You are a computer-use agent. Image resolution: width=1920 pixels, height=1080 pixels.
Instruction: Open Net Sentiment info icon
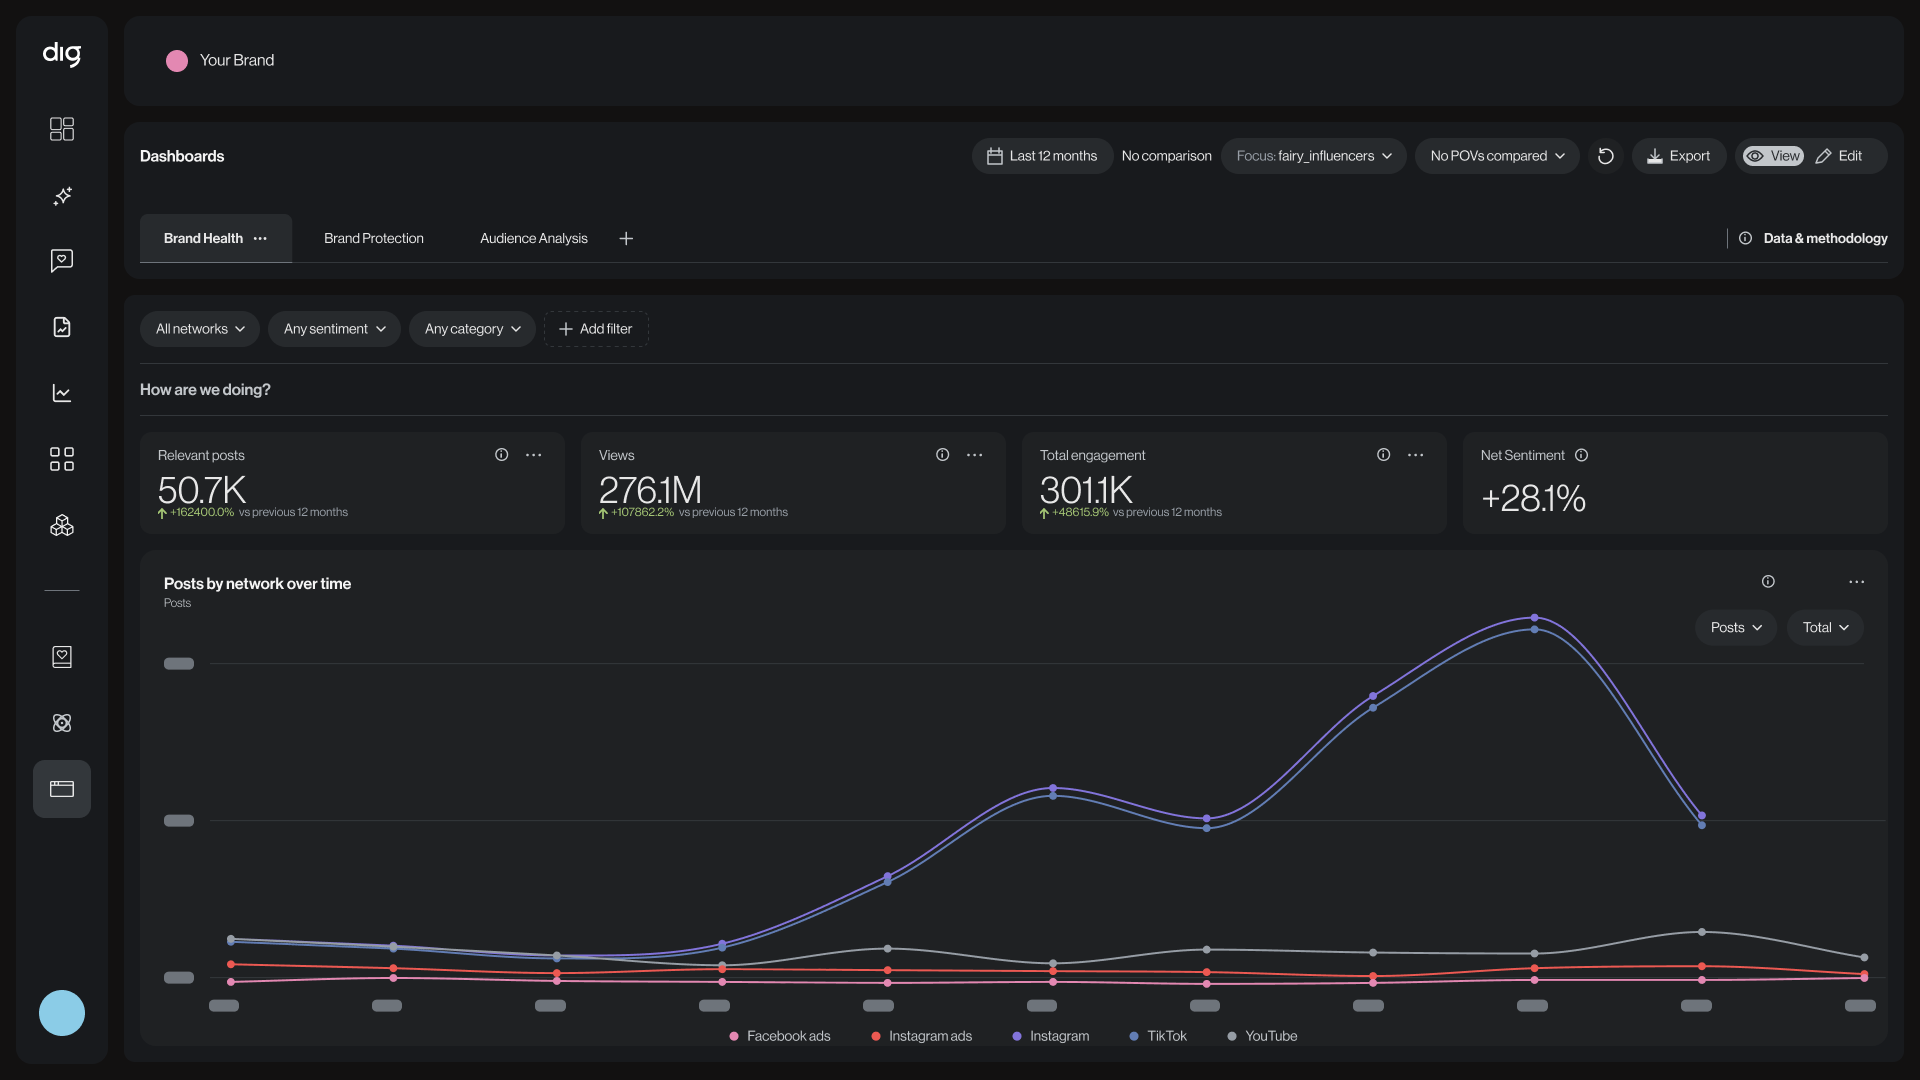[1582, 455]
